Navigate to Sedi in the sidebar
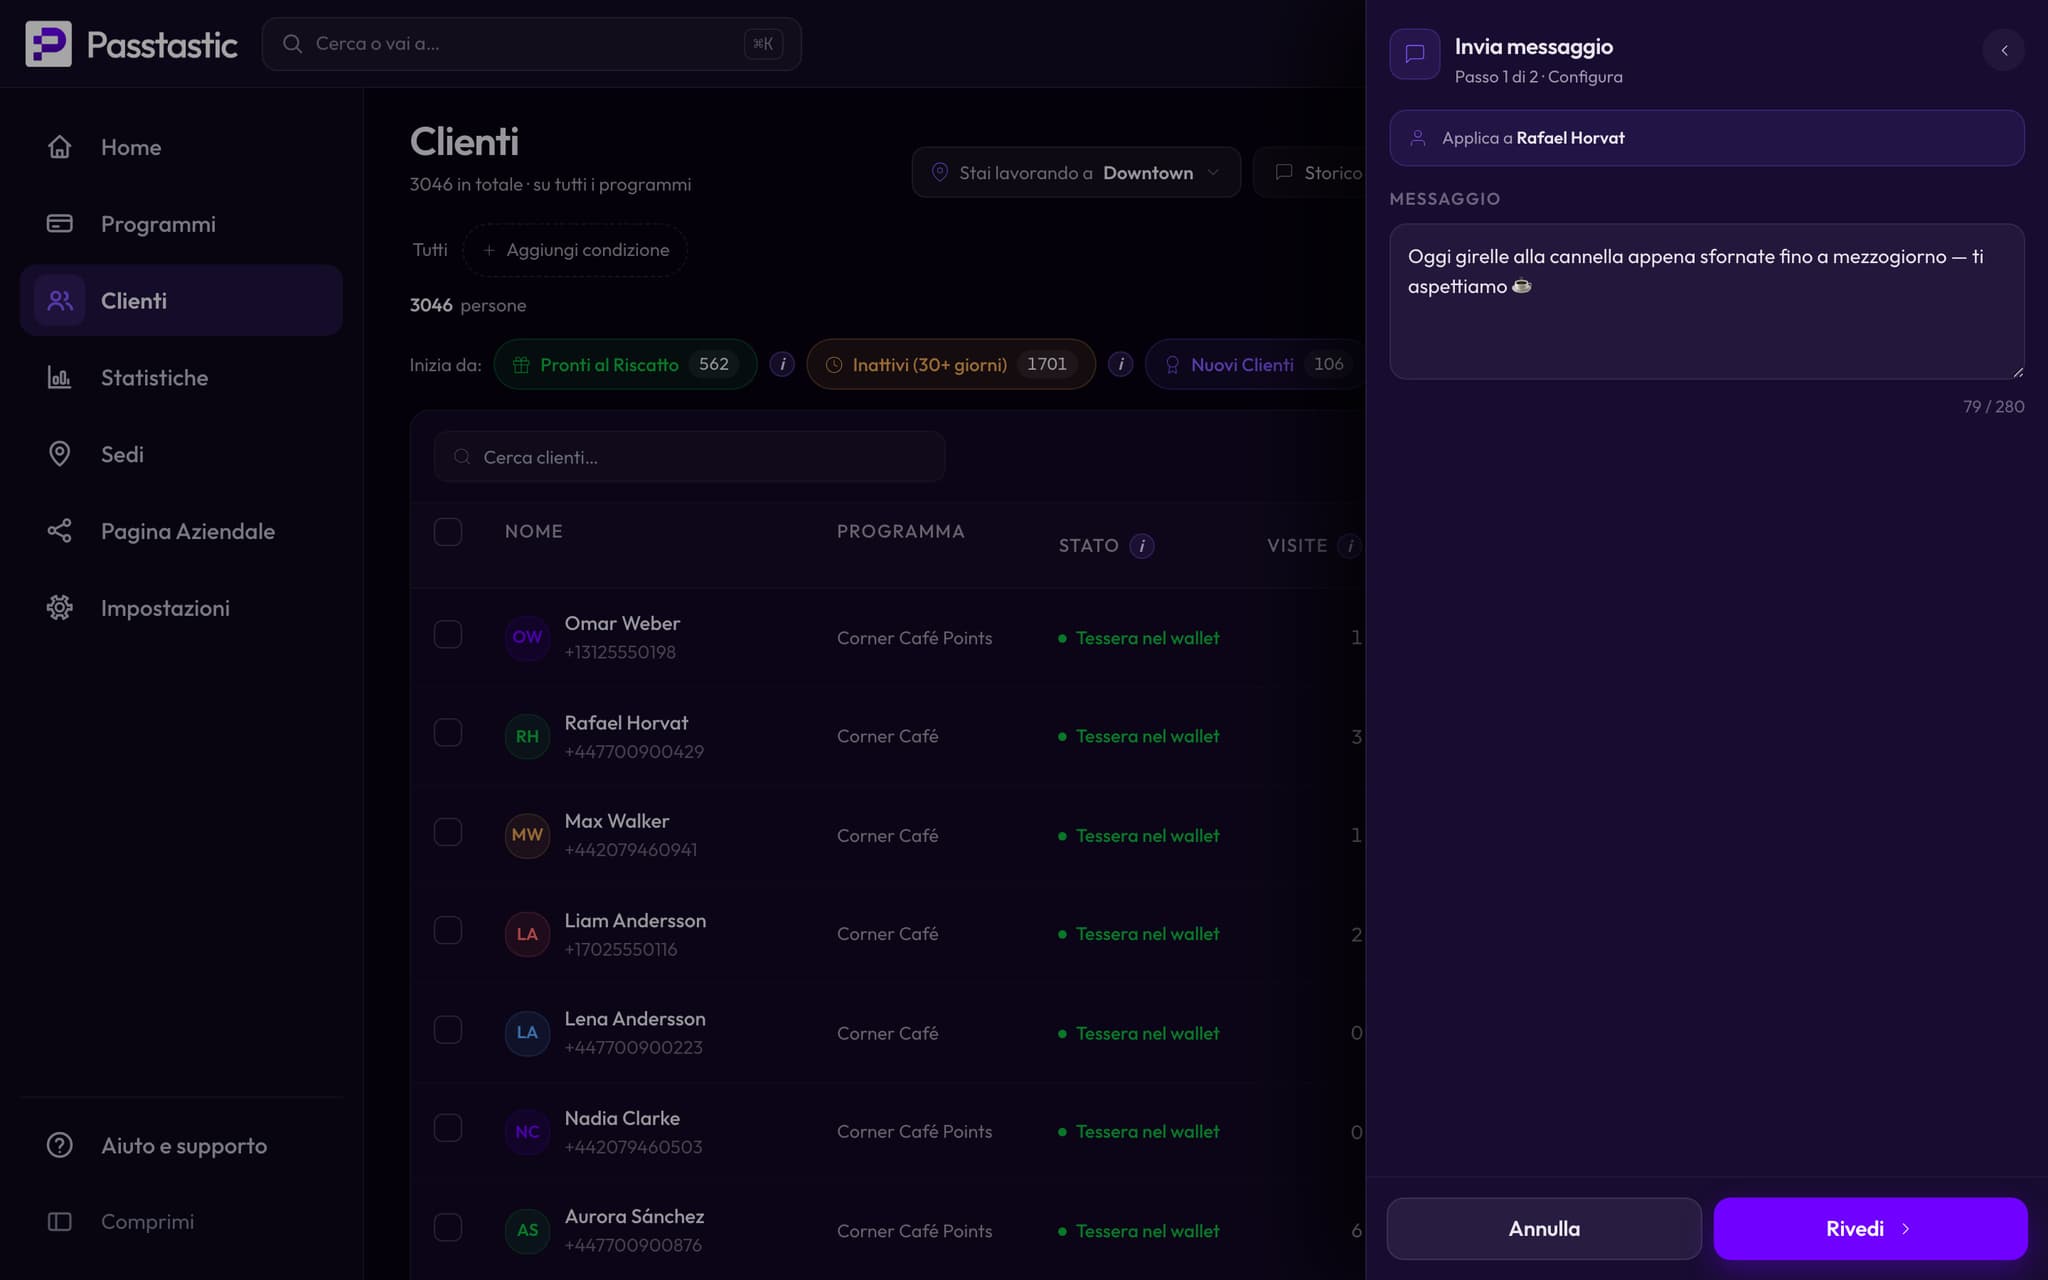Image resolution: width=2048 pixels, height=1280 pixels. [181, 454]
